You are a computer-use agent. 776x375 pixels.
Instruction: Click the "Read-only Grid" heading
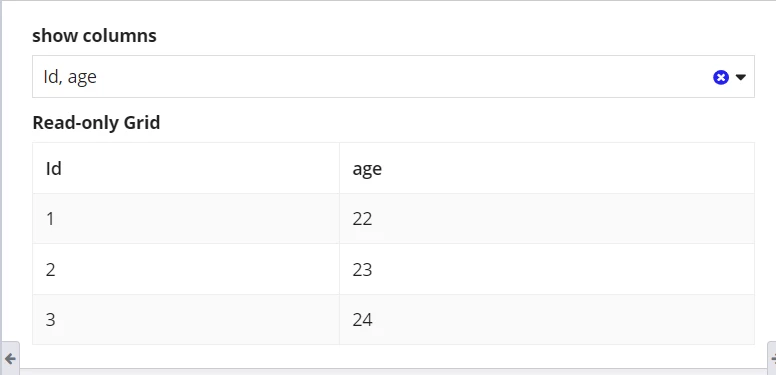click(97, 123)
